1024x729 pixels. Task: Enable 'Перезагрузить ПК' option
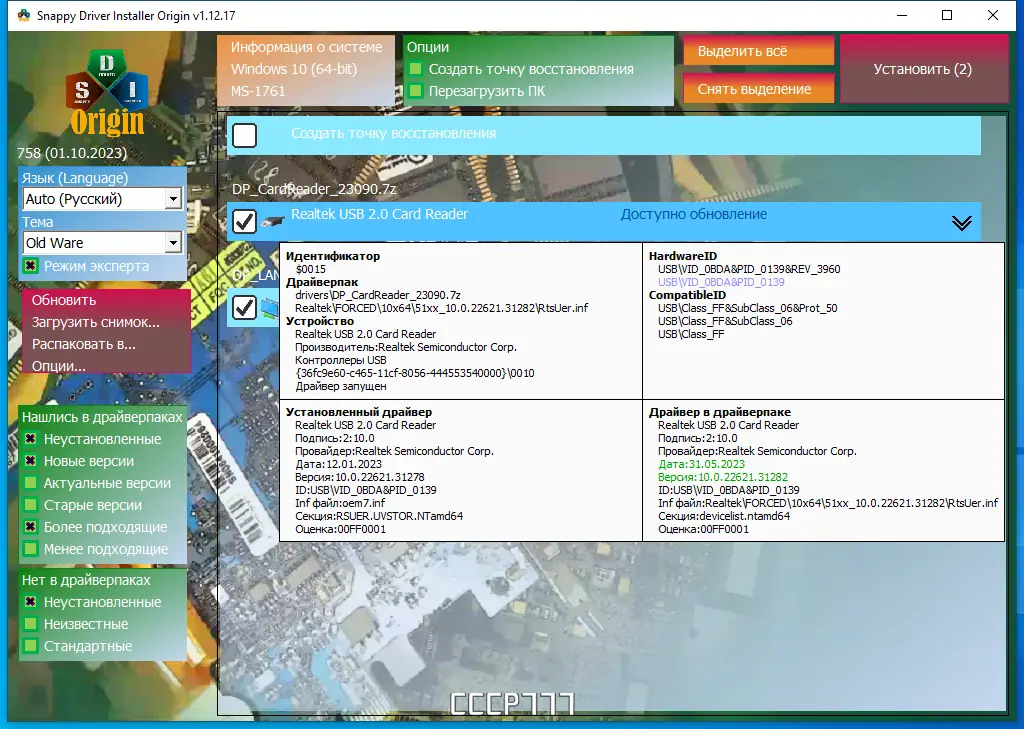415,91
